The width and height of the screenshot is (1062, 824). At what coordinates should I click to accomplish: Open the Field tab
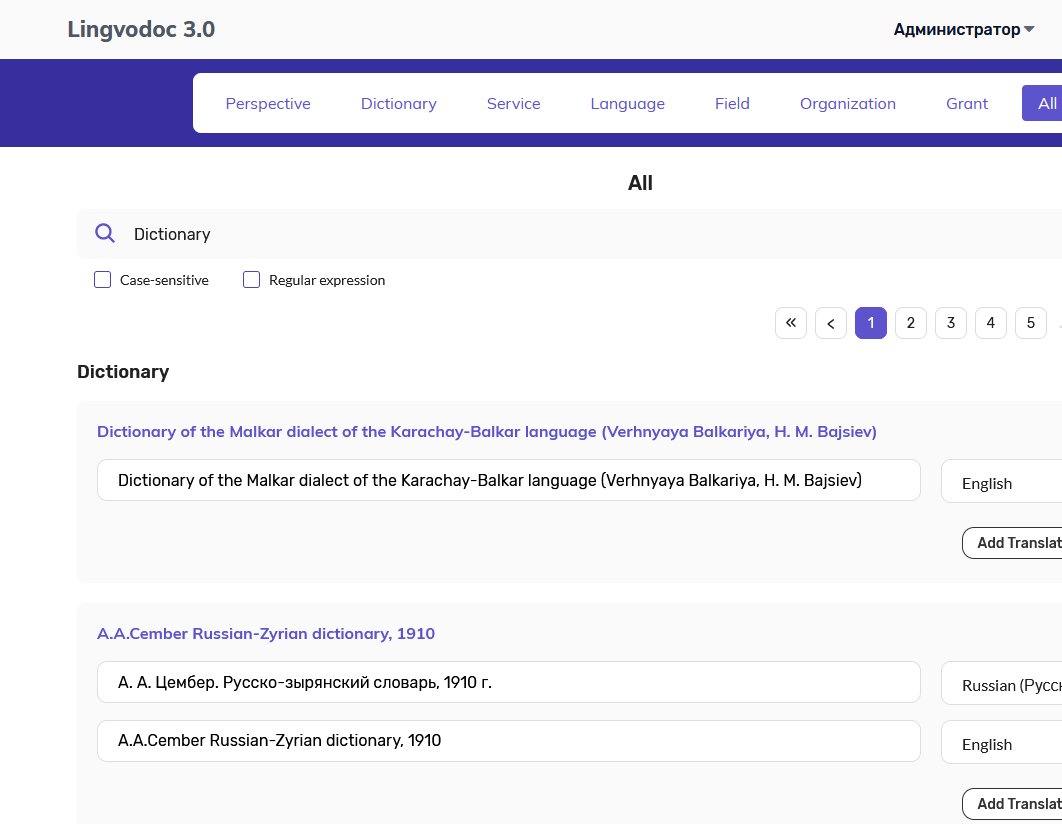pyautogui.click(x=732, y=103)
